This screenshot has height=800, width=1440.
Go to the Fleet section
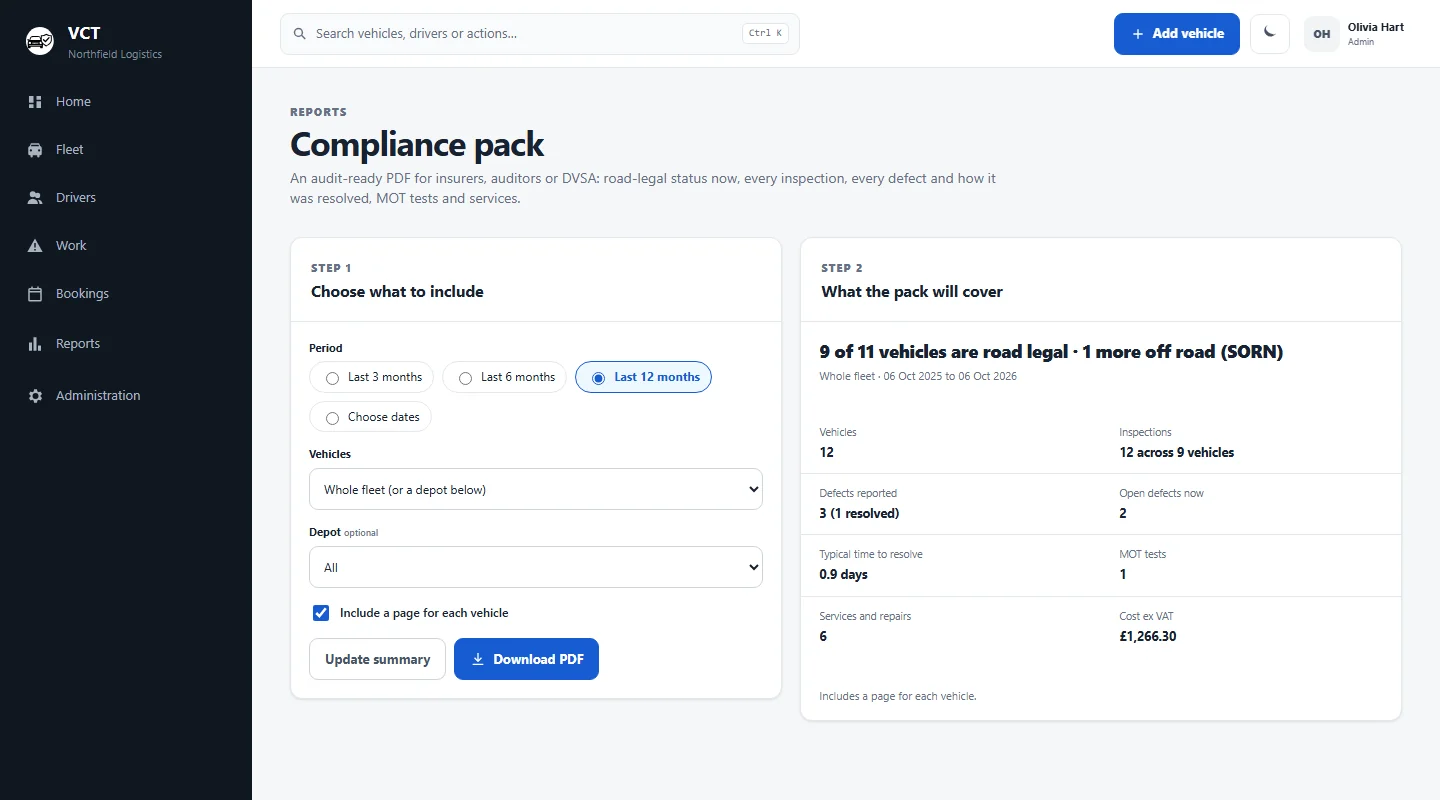coord(70,150)
